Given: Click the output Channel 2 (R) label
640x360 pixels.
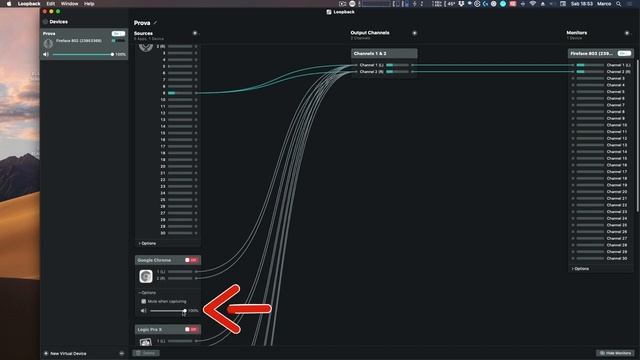Looking at the screenshot, I should [371, 72].
